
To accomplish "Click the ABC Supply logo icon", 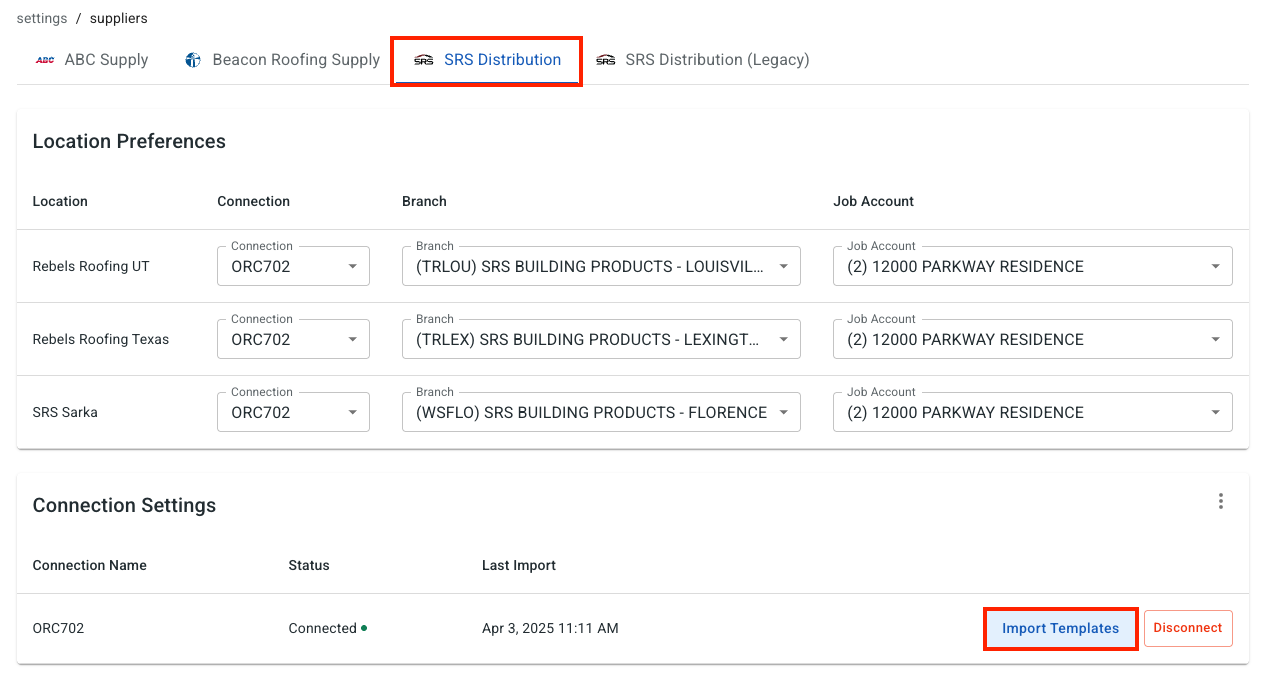I will pos(45,60).
